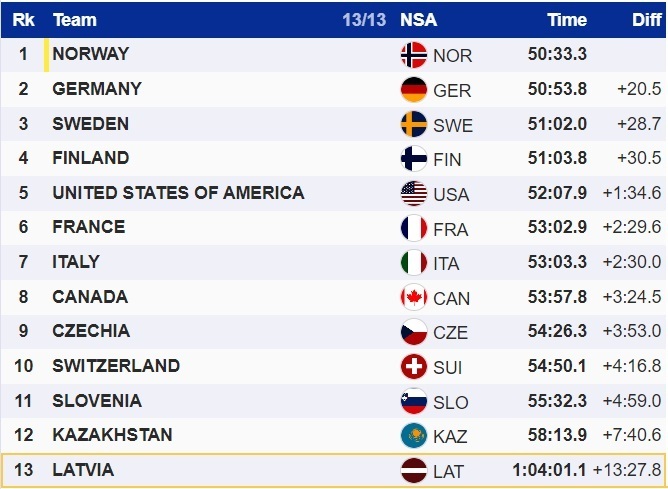Click the Norway flag icon

point(413,55)
